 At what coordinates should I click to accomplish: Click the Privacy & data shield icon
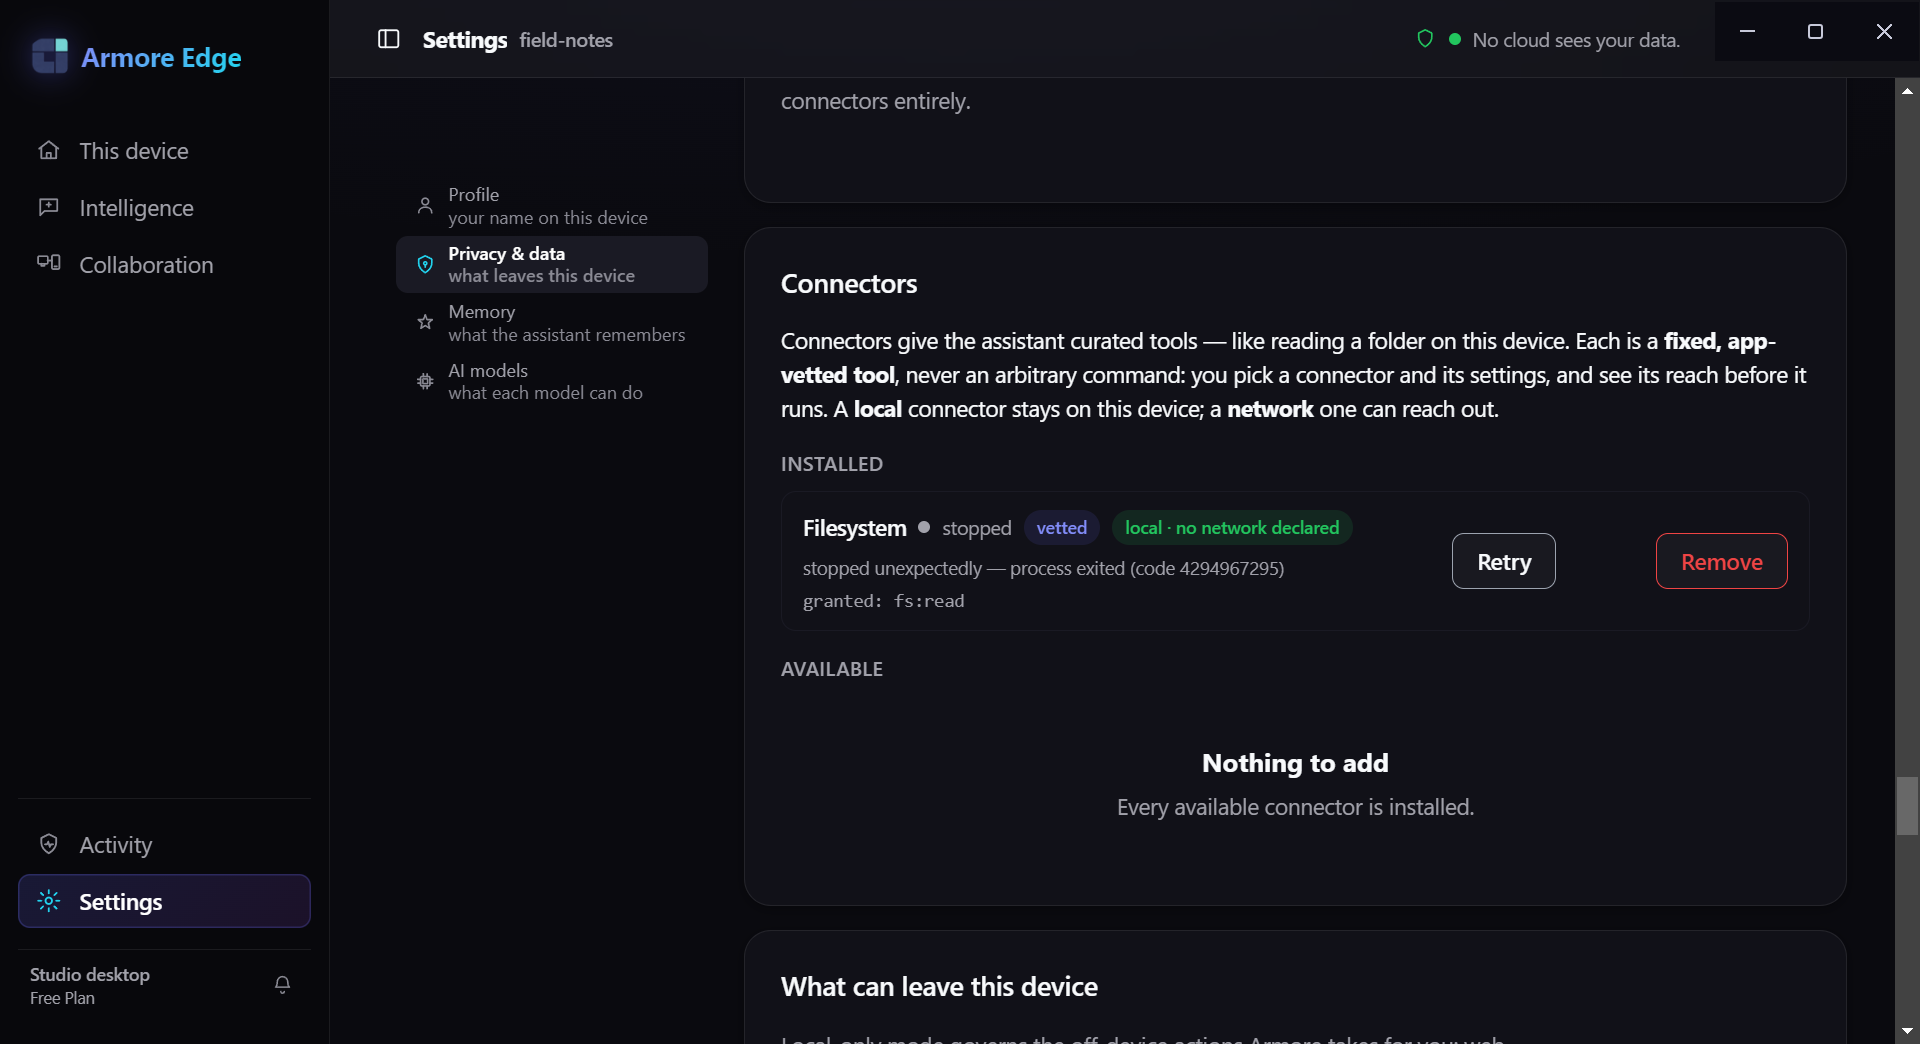(425, 264)
